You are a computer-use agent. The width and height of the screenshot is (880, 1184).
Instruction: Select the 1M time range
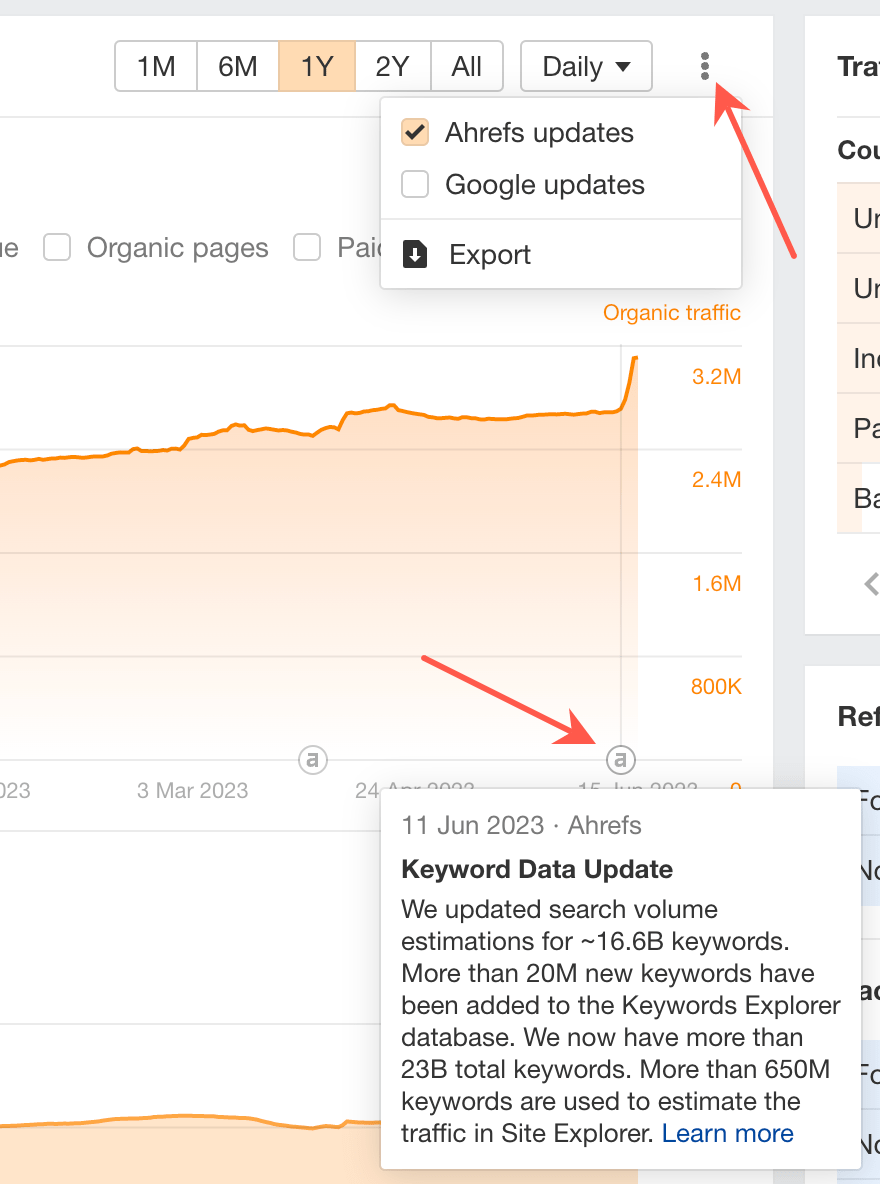(156, 67)
